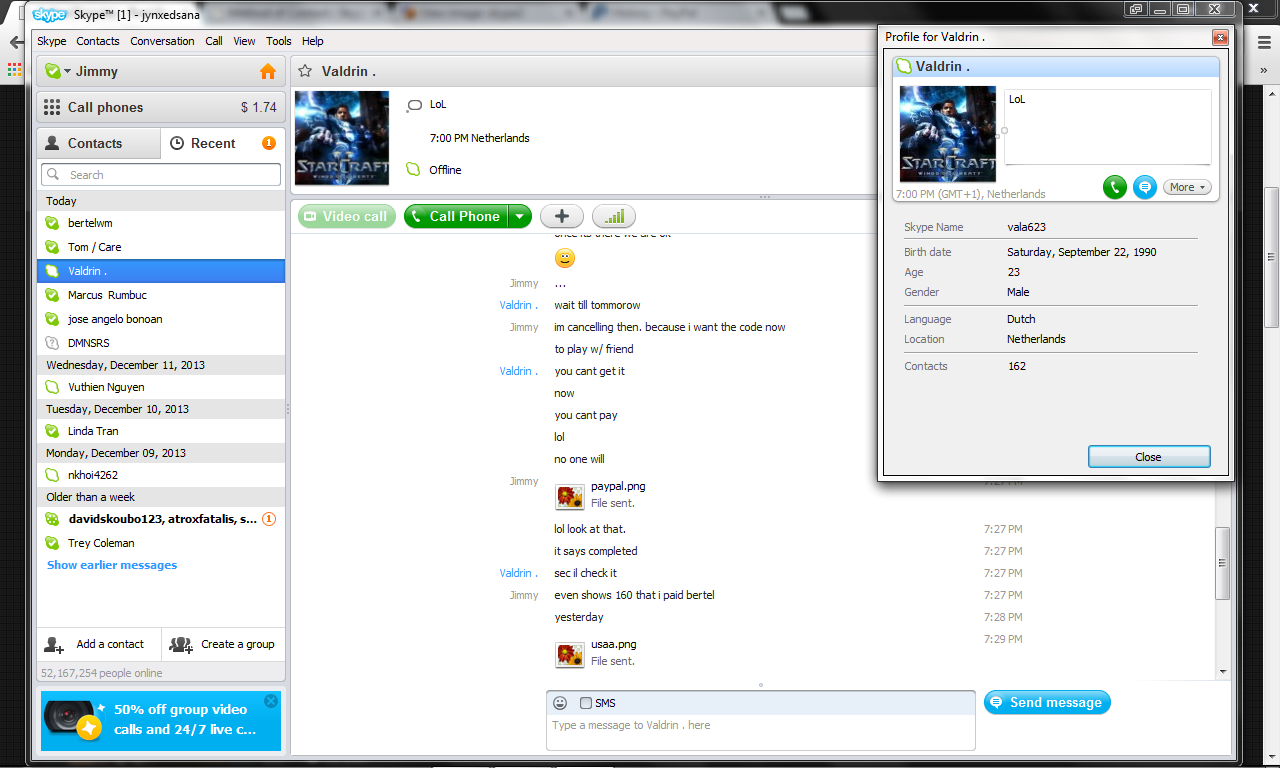The image size is (1280, 768).
Task: Open the 50% off group video ad
Action: (x=161, y=720)
